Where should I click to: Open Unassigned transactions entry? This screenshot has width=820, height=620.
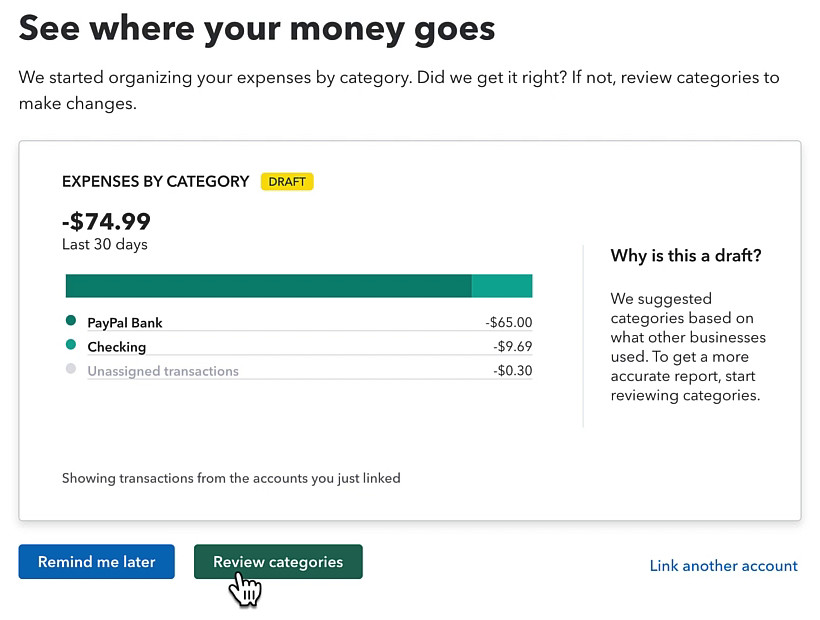(x=299, y=371)
